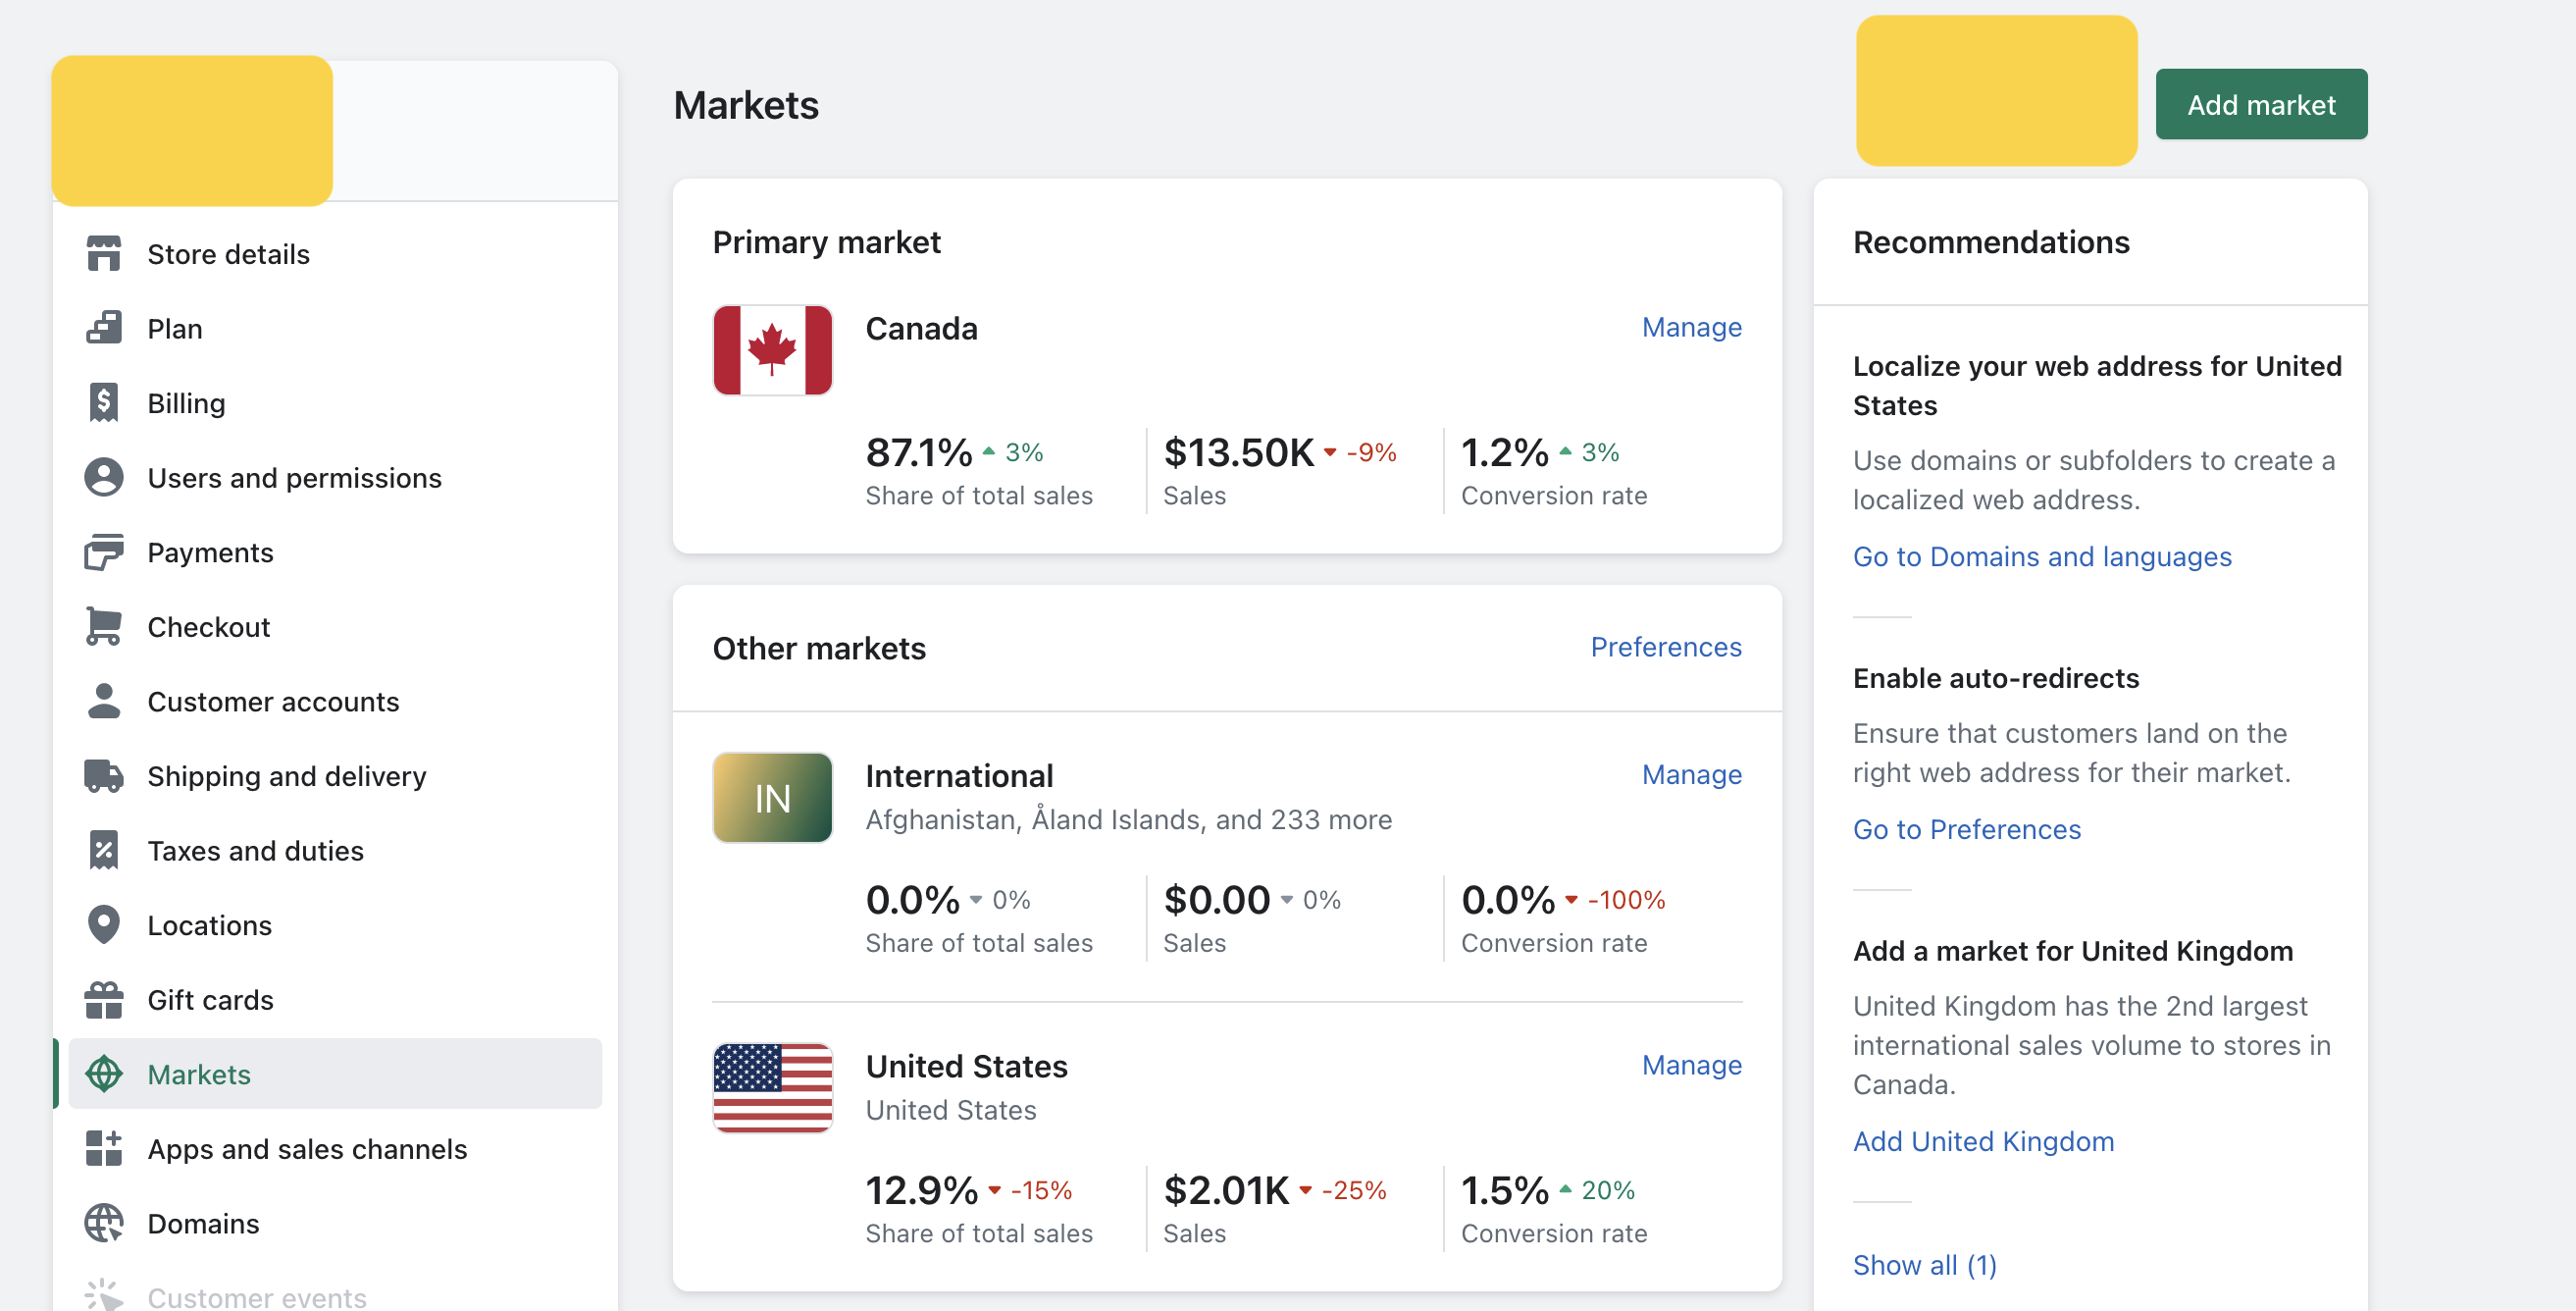The image size is (2576, 1311).
Task: Open Customer accounts settings
Action: pyautogui.click(x=273, y=702)
